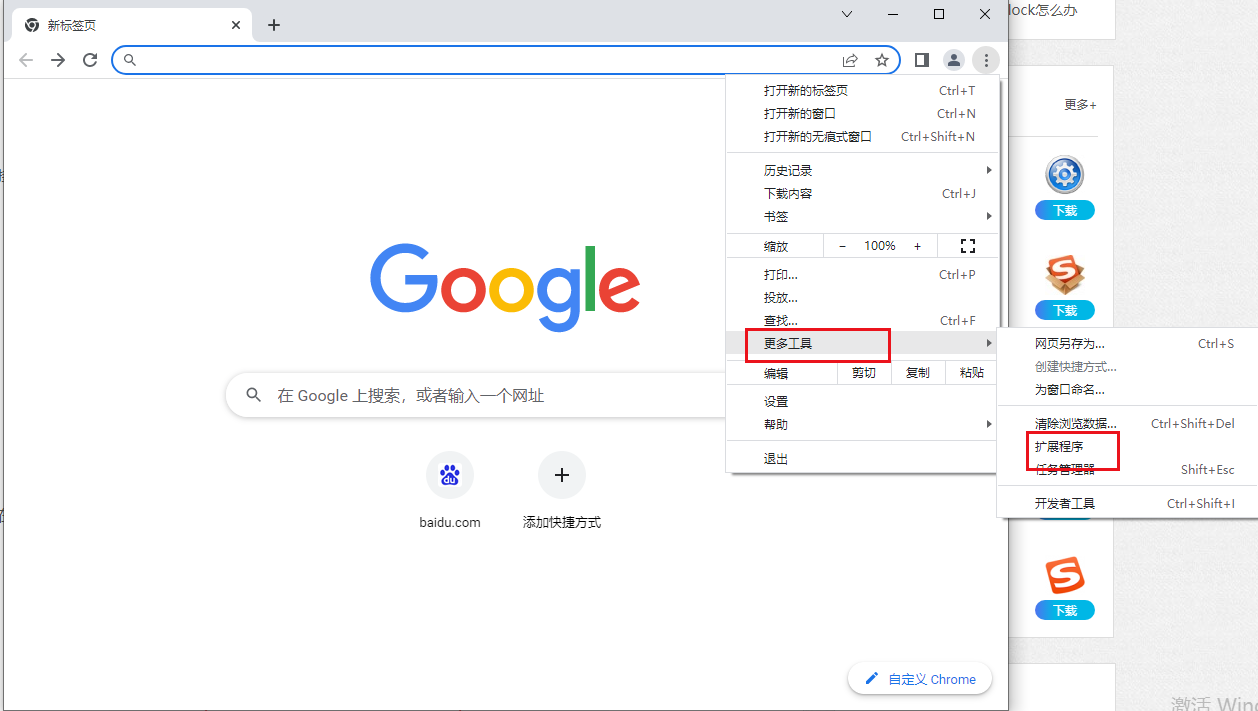Select 打开新的窗口 menu item

[x=862, y=113]
